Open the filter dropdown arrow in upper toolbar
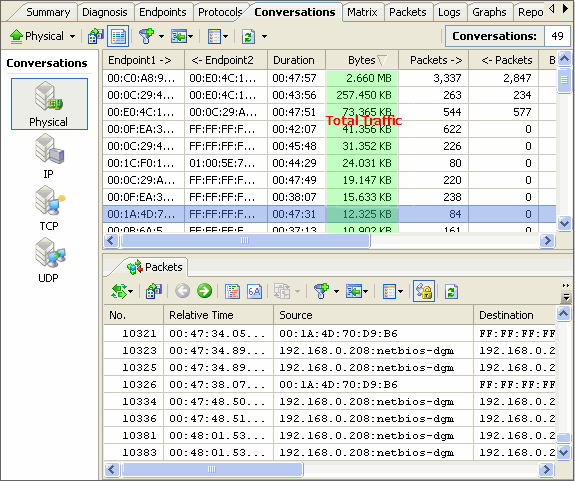The height and width of the screenshot is (481, 575). pyautogui.click(x=161, y=37)
